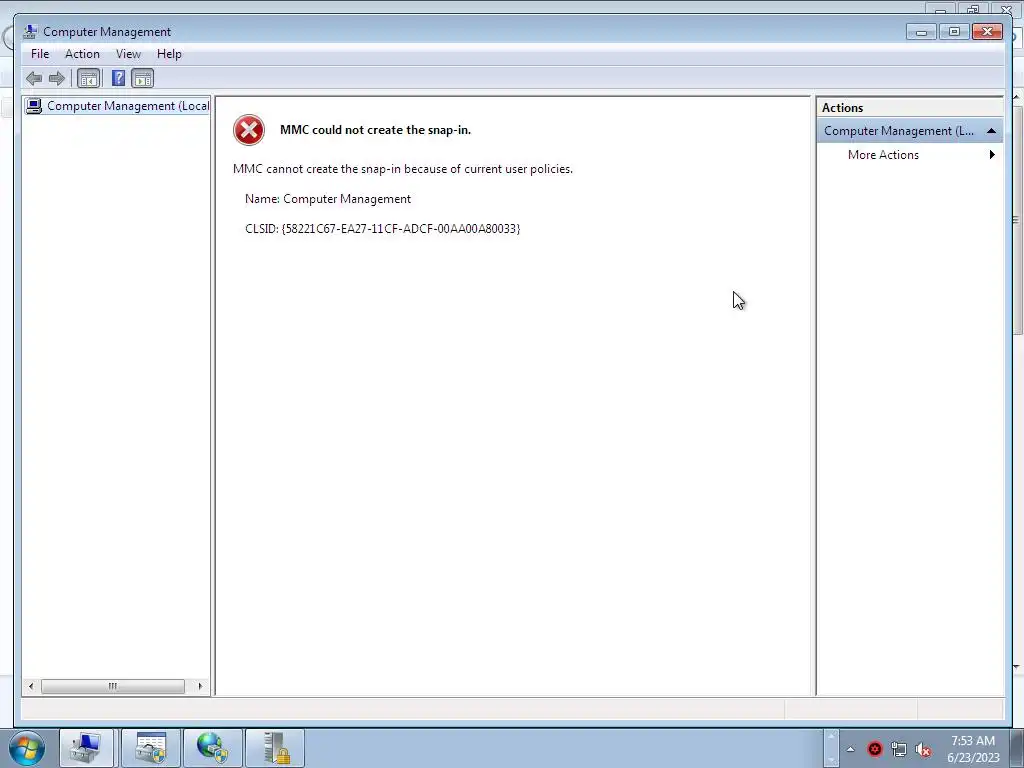The width and height of the screenshot is (1024, 768).
Task: Click the muted volume tray icon
Action: point(923,749)
